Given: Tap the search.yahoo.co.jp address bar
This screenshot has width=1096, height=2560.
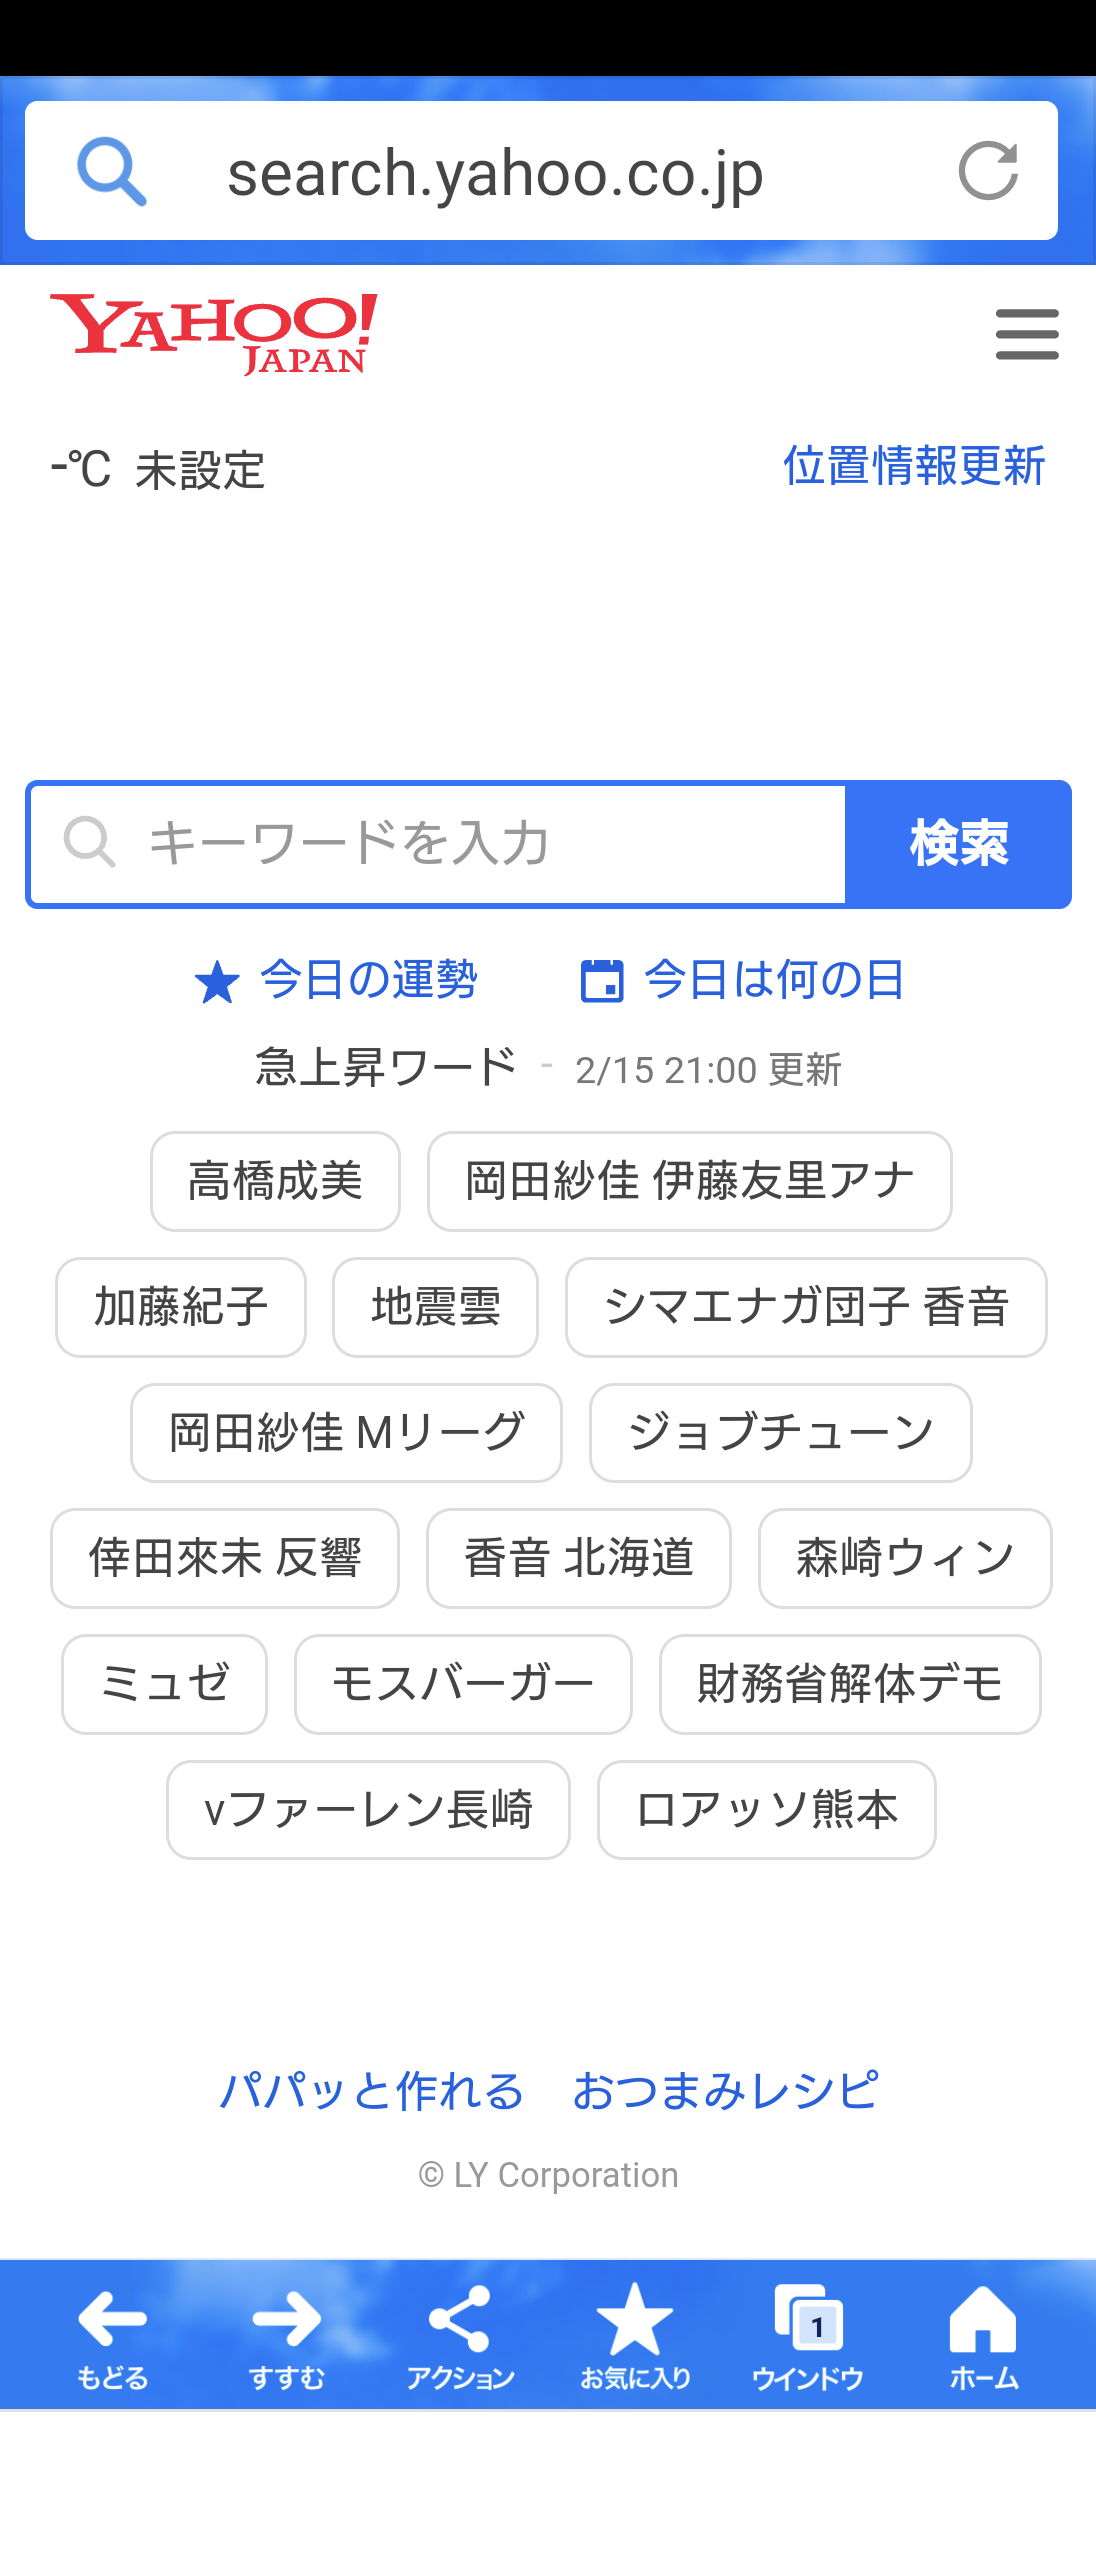Looking at the screenshot, I should (541, 171).
